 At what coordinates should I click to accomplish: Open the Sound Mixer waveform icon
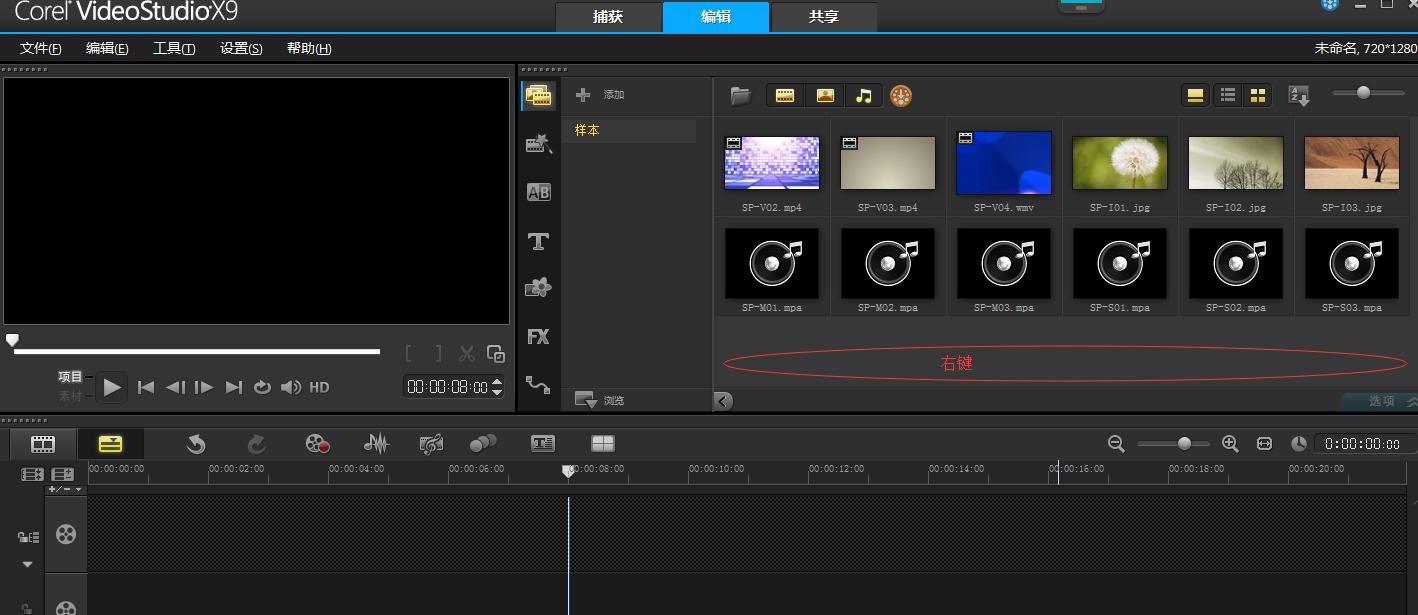[x=376, y=444]
